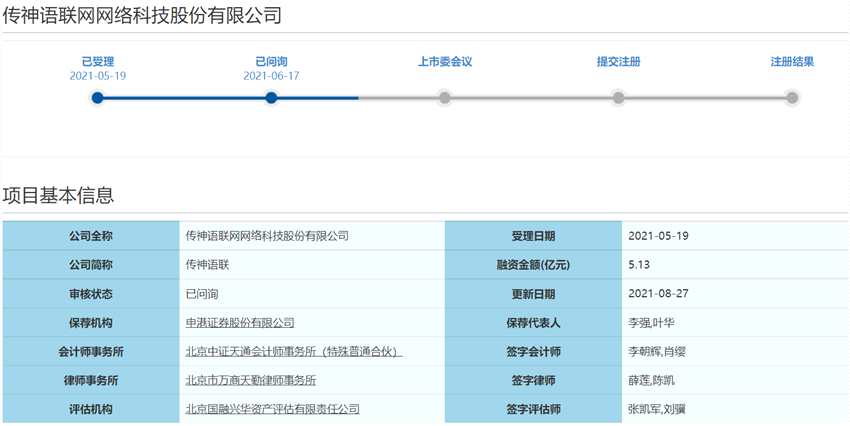Click the 公司全称 header cell

pyautogui.click(x=91, y=236)
